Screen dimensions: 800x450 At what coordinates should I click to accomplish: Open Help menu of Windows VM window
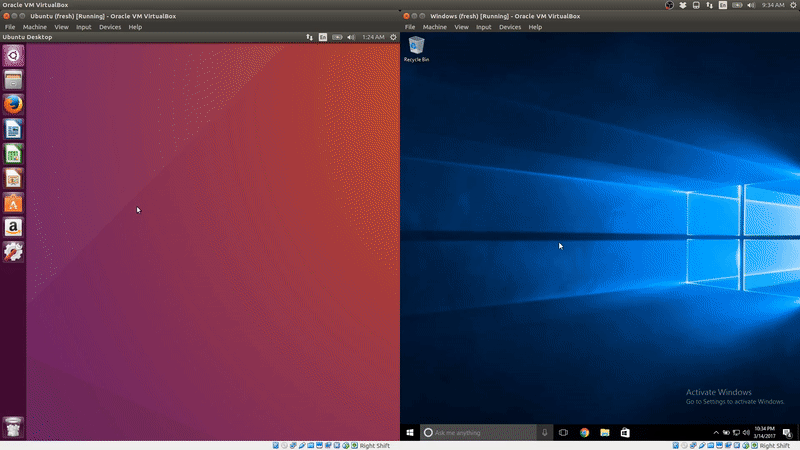pos(535,27)
